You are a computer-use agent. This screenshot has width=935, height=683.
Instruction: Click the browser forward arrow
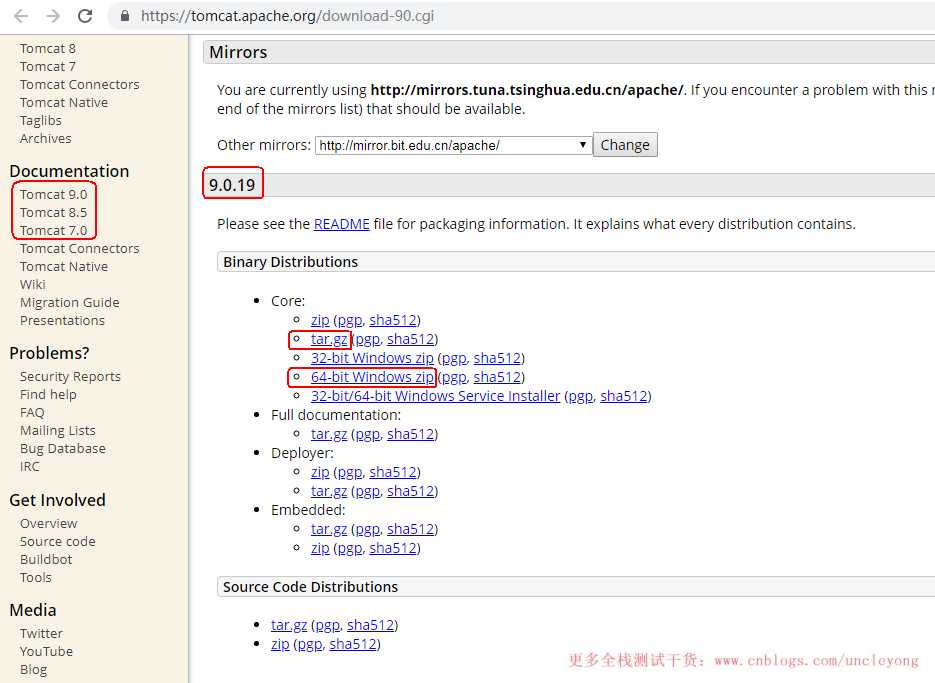point(53,16)
